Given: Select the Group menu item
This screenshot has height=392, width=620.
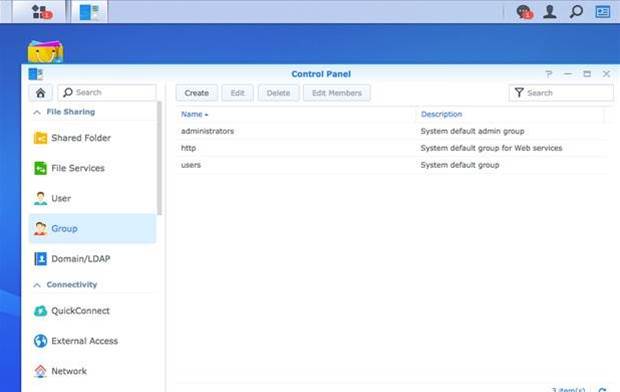Looking at the screenshot, I should point(93,228).
